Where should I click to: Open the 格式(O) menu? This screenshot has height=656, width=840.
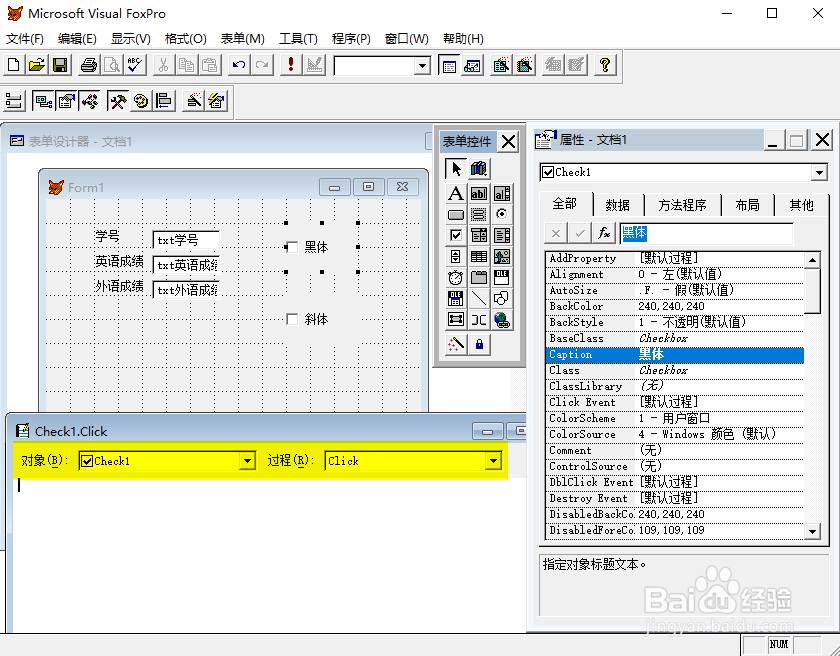click(x=185, y=39)
